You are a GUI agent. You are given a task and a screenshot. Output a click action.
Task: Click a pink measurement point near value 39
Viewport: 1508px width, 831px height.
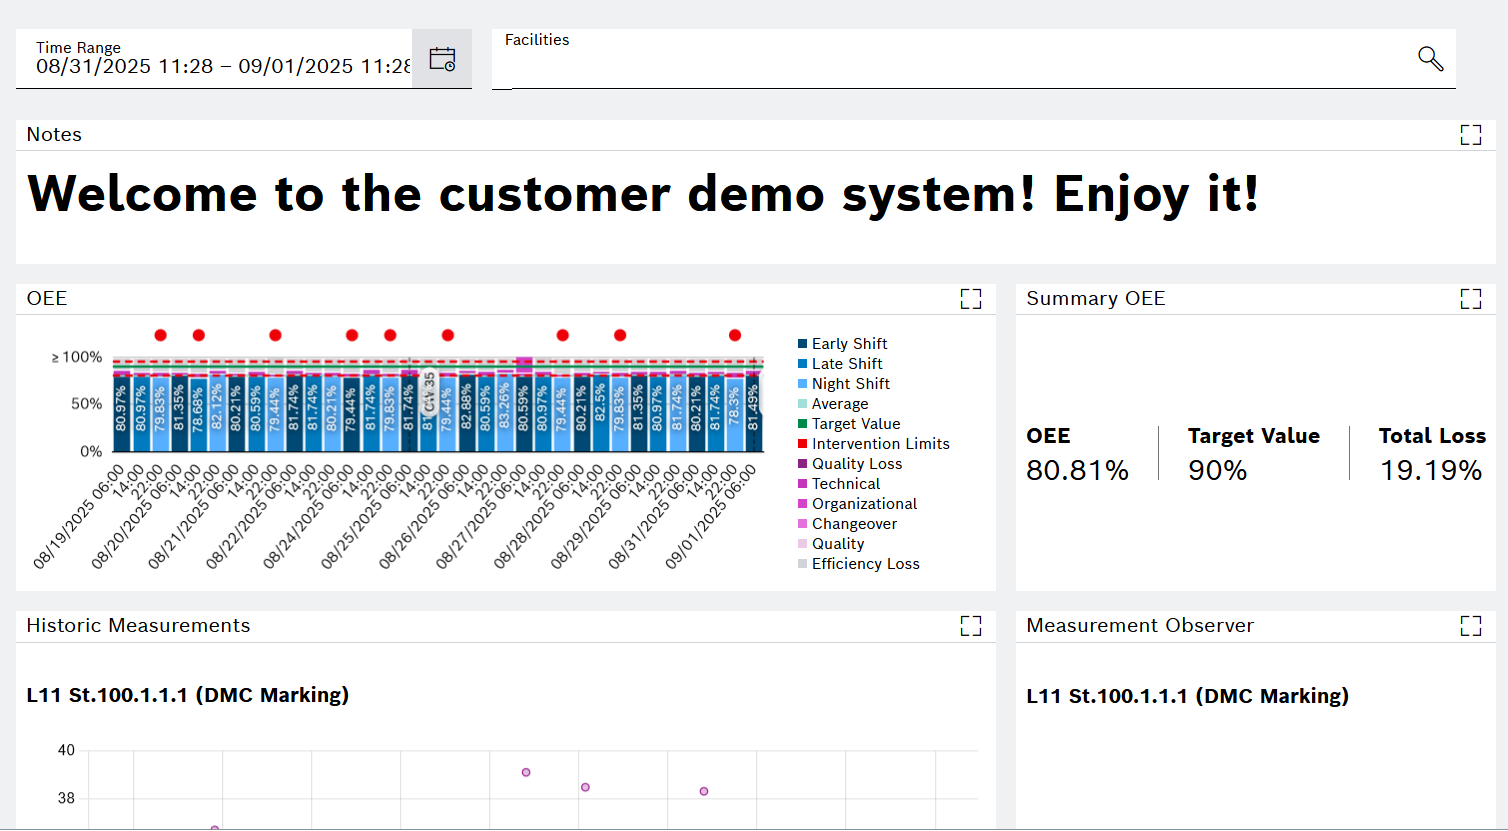[525, 772]
